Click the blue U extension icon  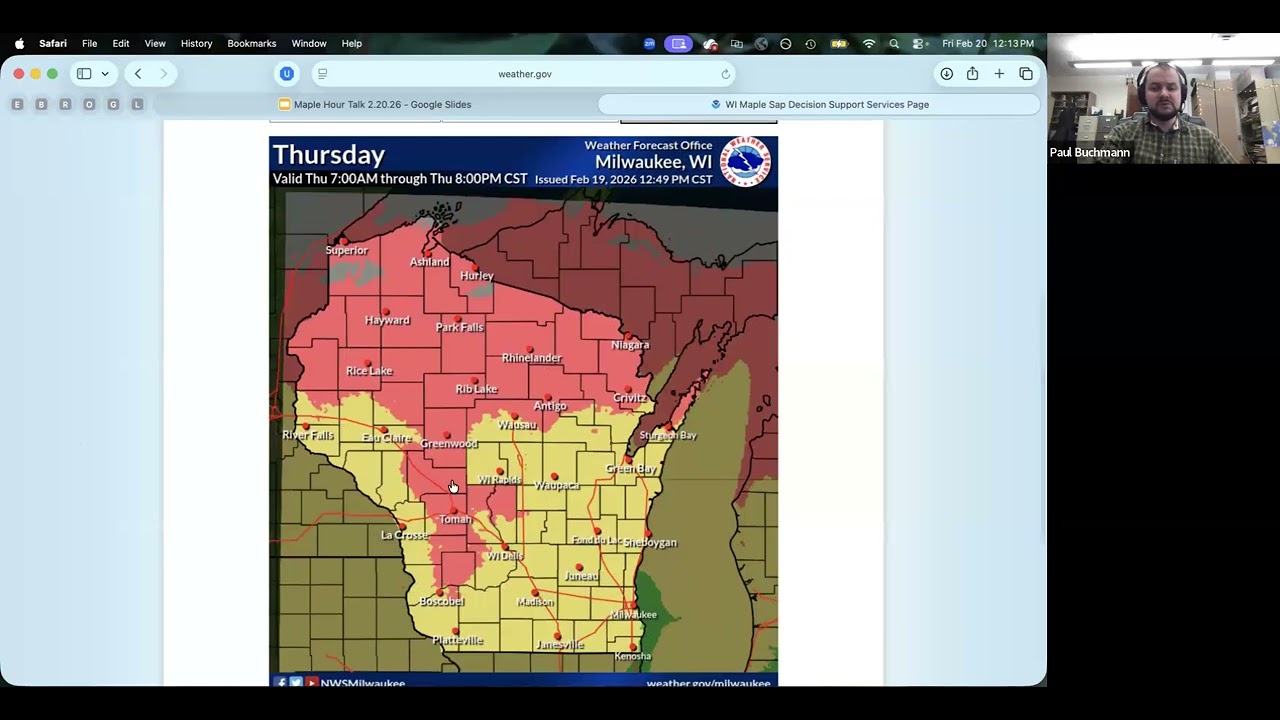click(x=287, y=73)
